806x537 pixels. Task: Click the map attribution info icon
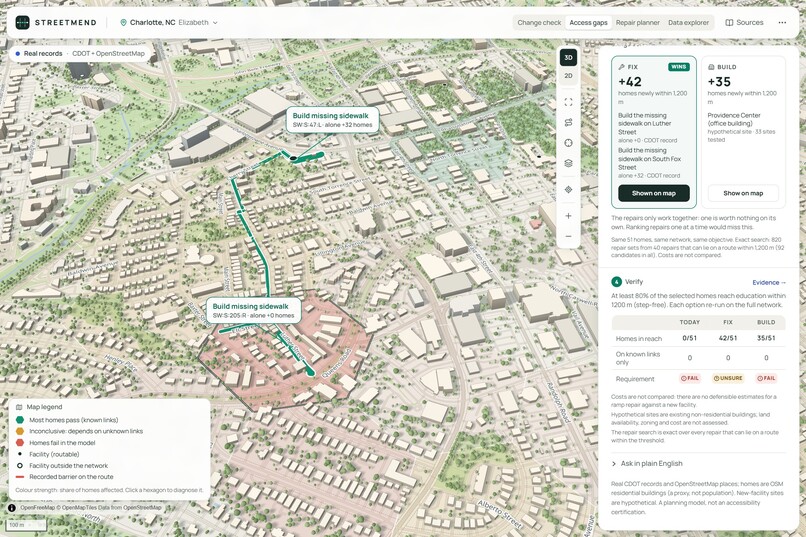(x=12, y=508)
